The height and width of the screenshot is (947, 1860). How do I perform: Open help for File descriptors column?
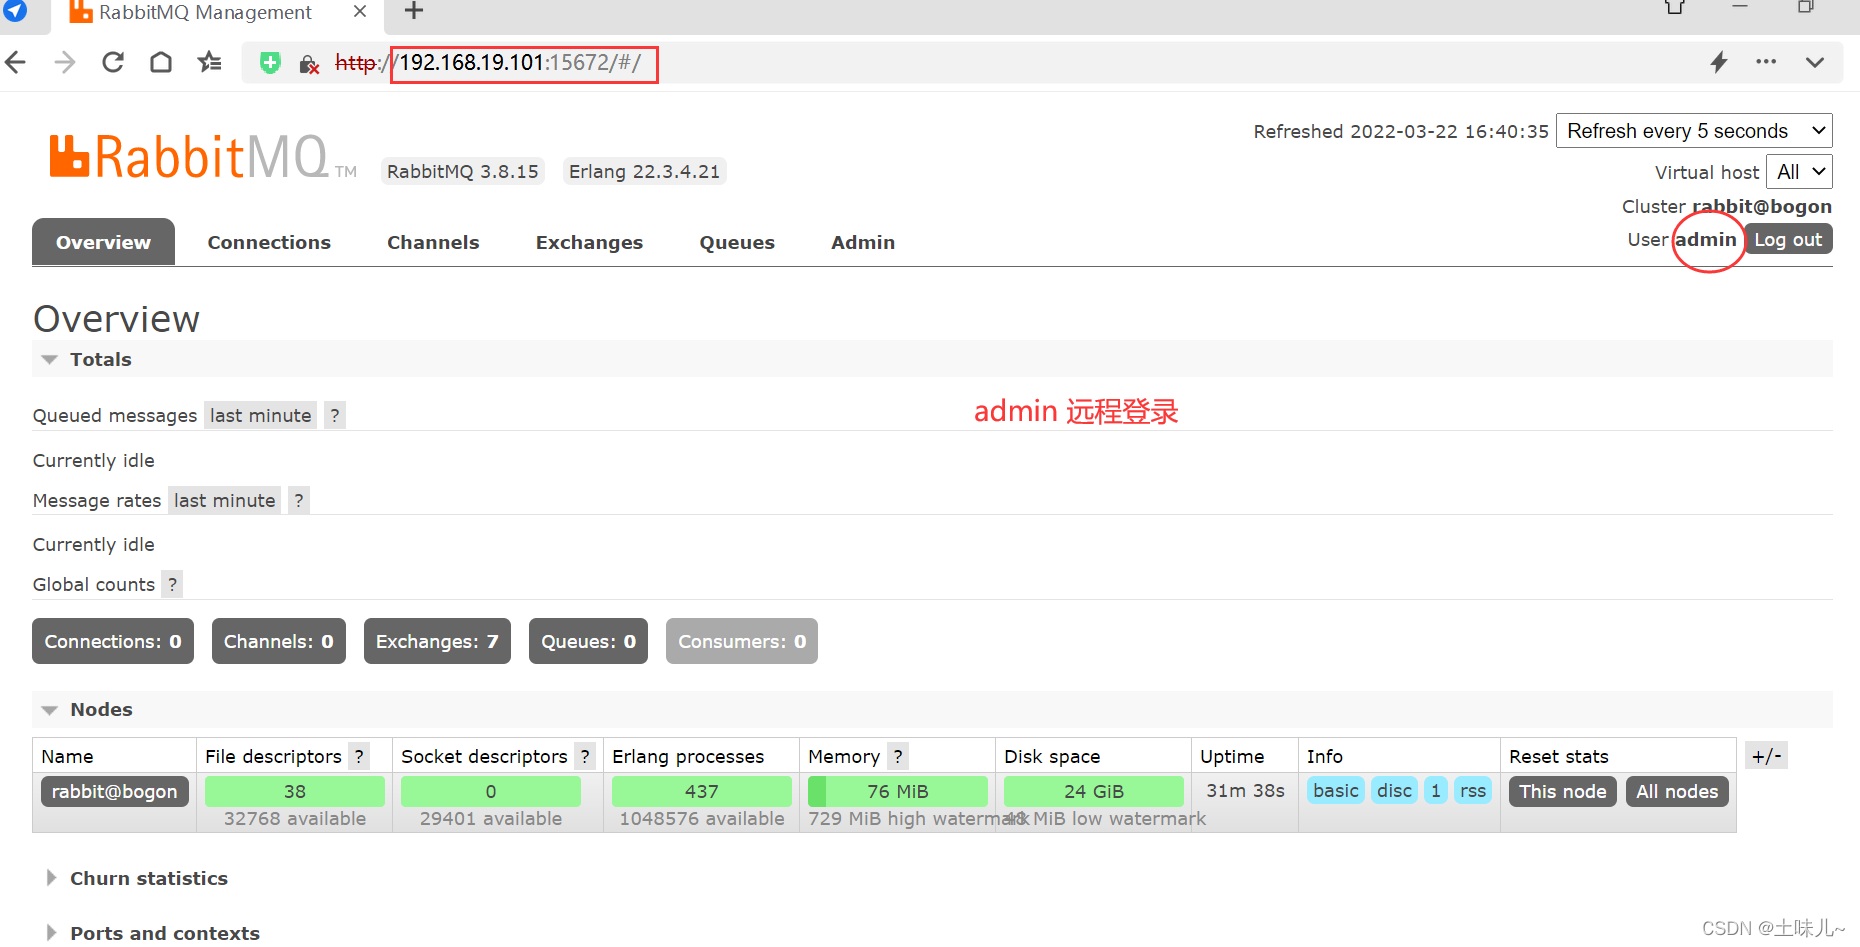point(359,756)
